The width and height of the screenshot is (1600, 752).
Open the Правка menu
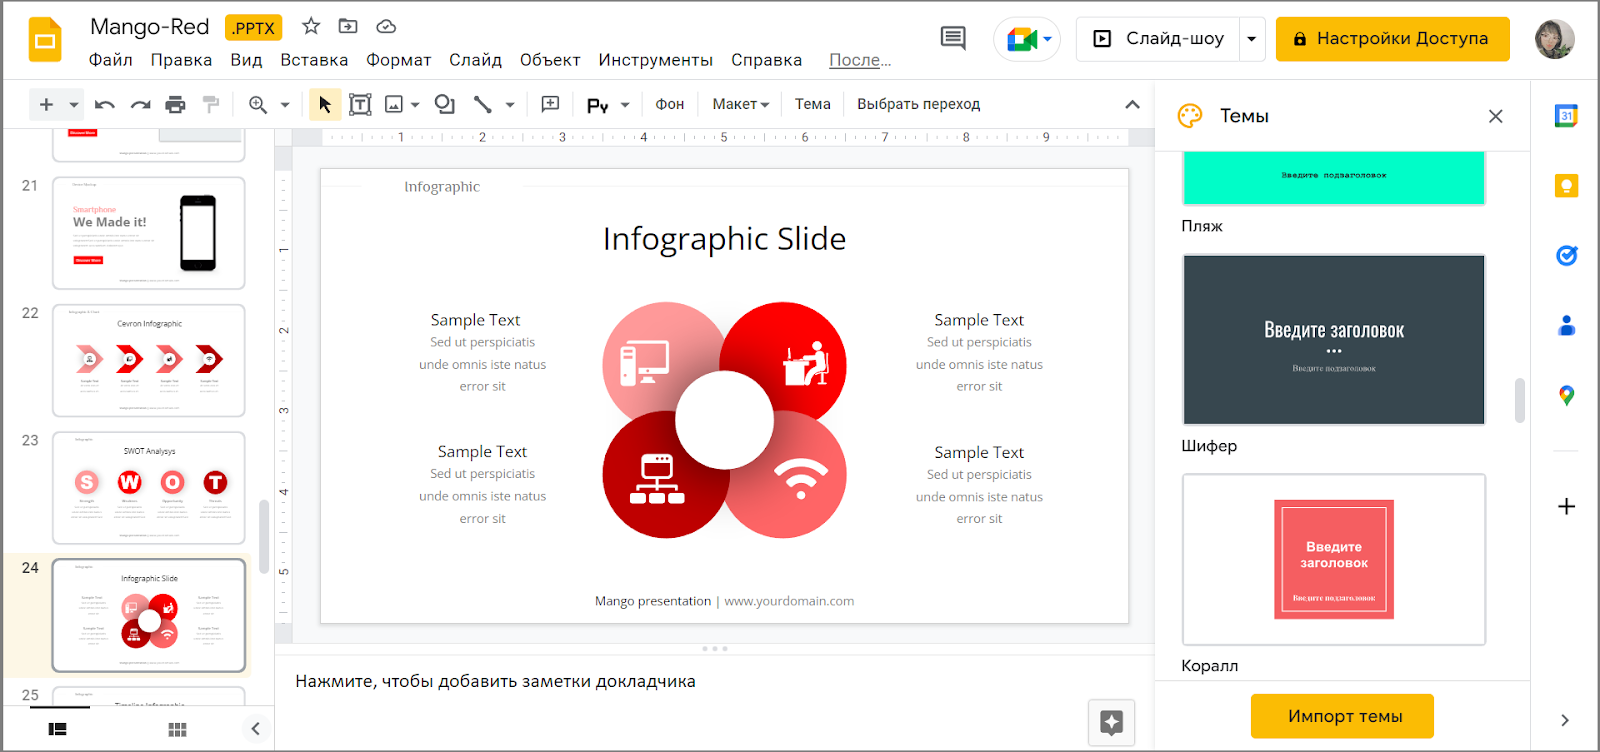click(x=181, y=60)
